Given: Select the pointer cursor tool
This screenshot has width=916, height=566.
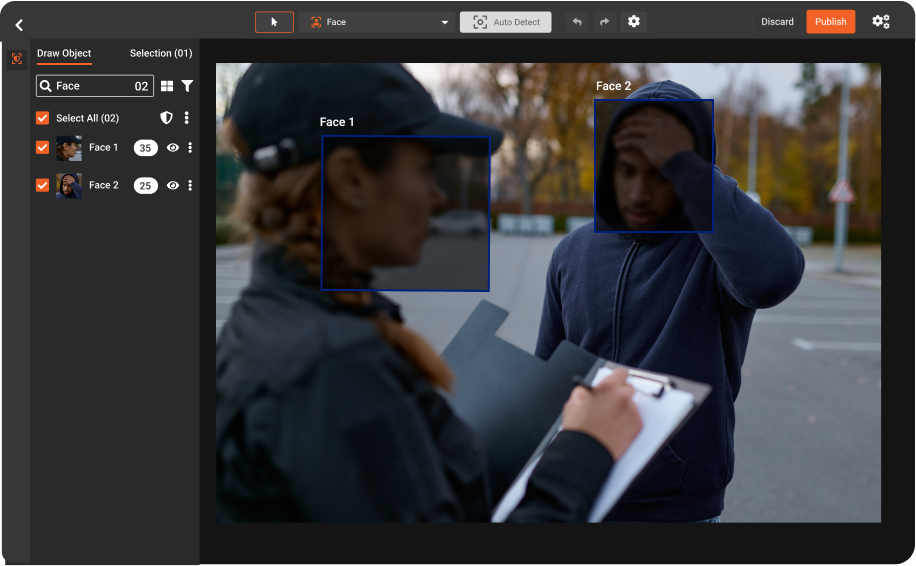Looking at the screenshot, I should tap(274, 22).
